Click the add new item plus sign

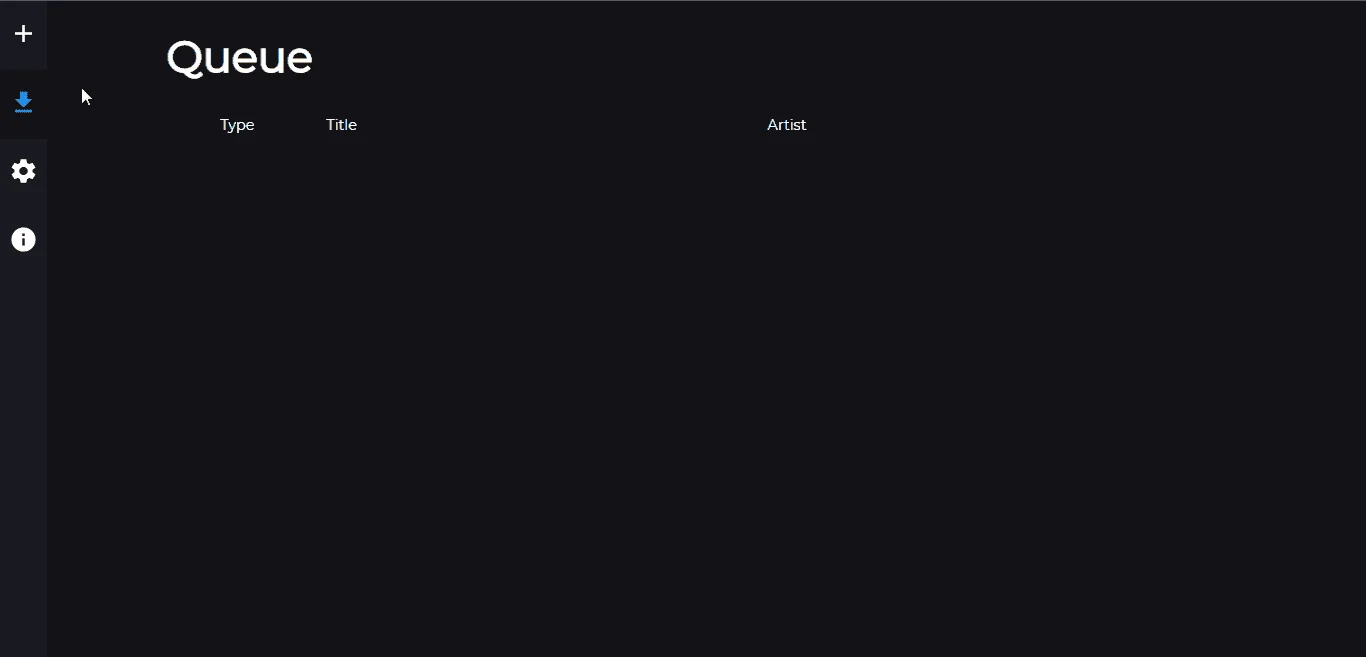click(23, 34)
